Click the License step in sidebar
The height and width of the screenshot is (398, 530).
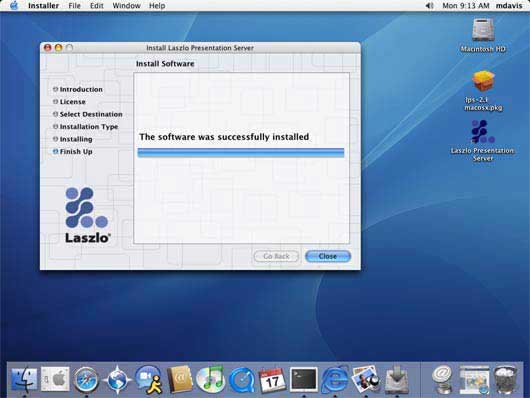69,102
